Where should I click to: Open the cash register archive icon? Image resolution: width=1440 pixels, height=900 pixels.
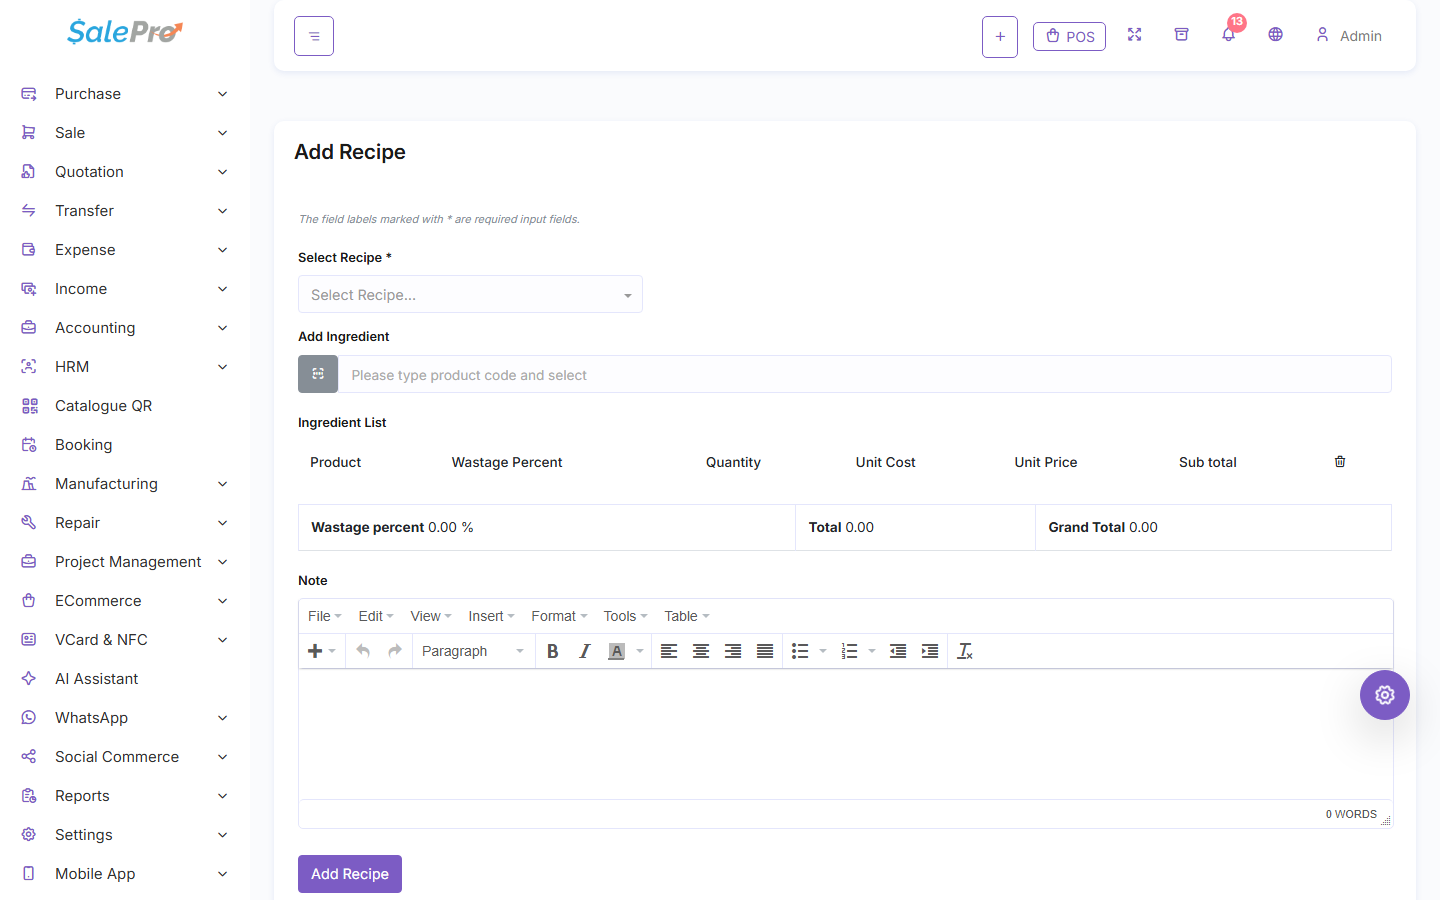point(1181,35)
